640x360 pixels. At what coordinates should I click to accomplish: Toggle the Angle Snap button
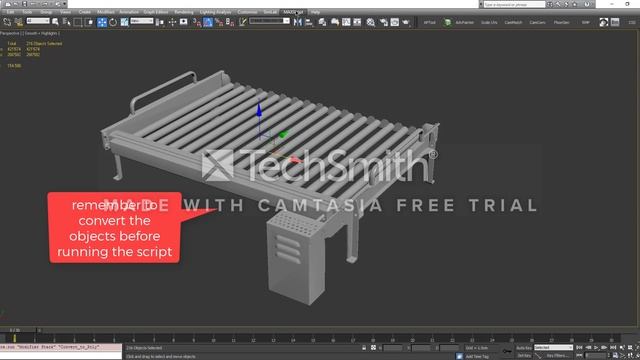point(208,22)
